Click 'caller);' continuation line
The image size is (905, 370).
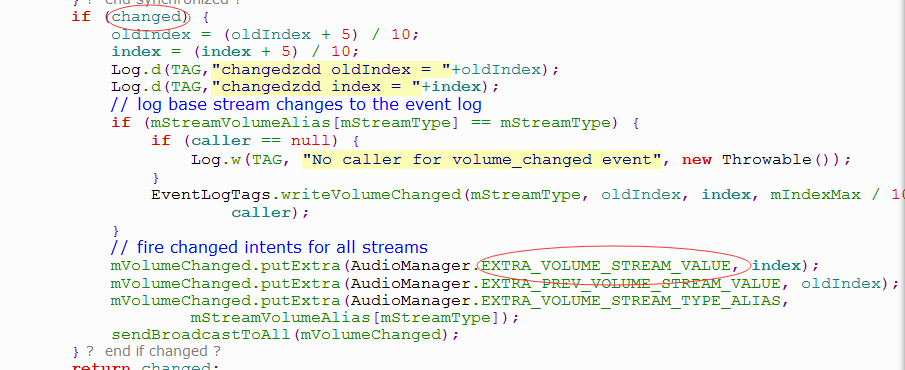(271, 212)
